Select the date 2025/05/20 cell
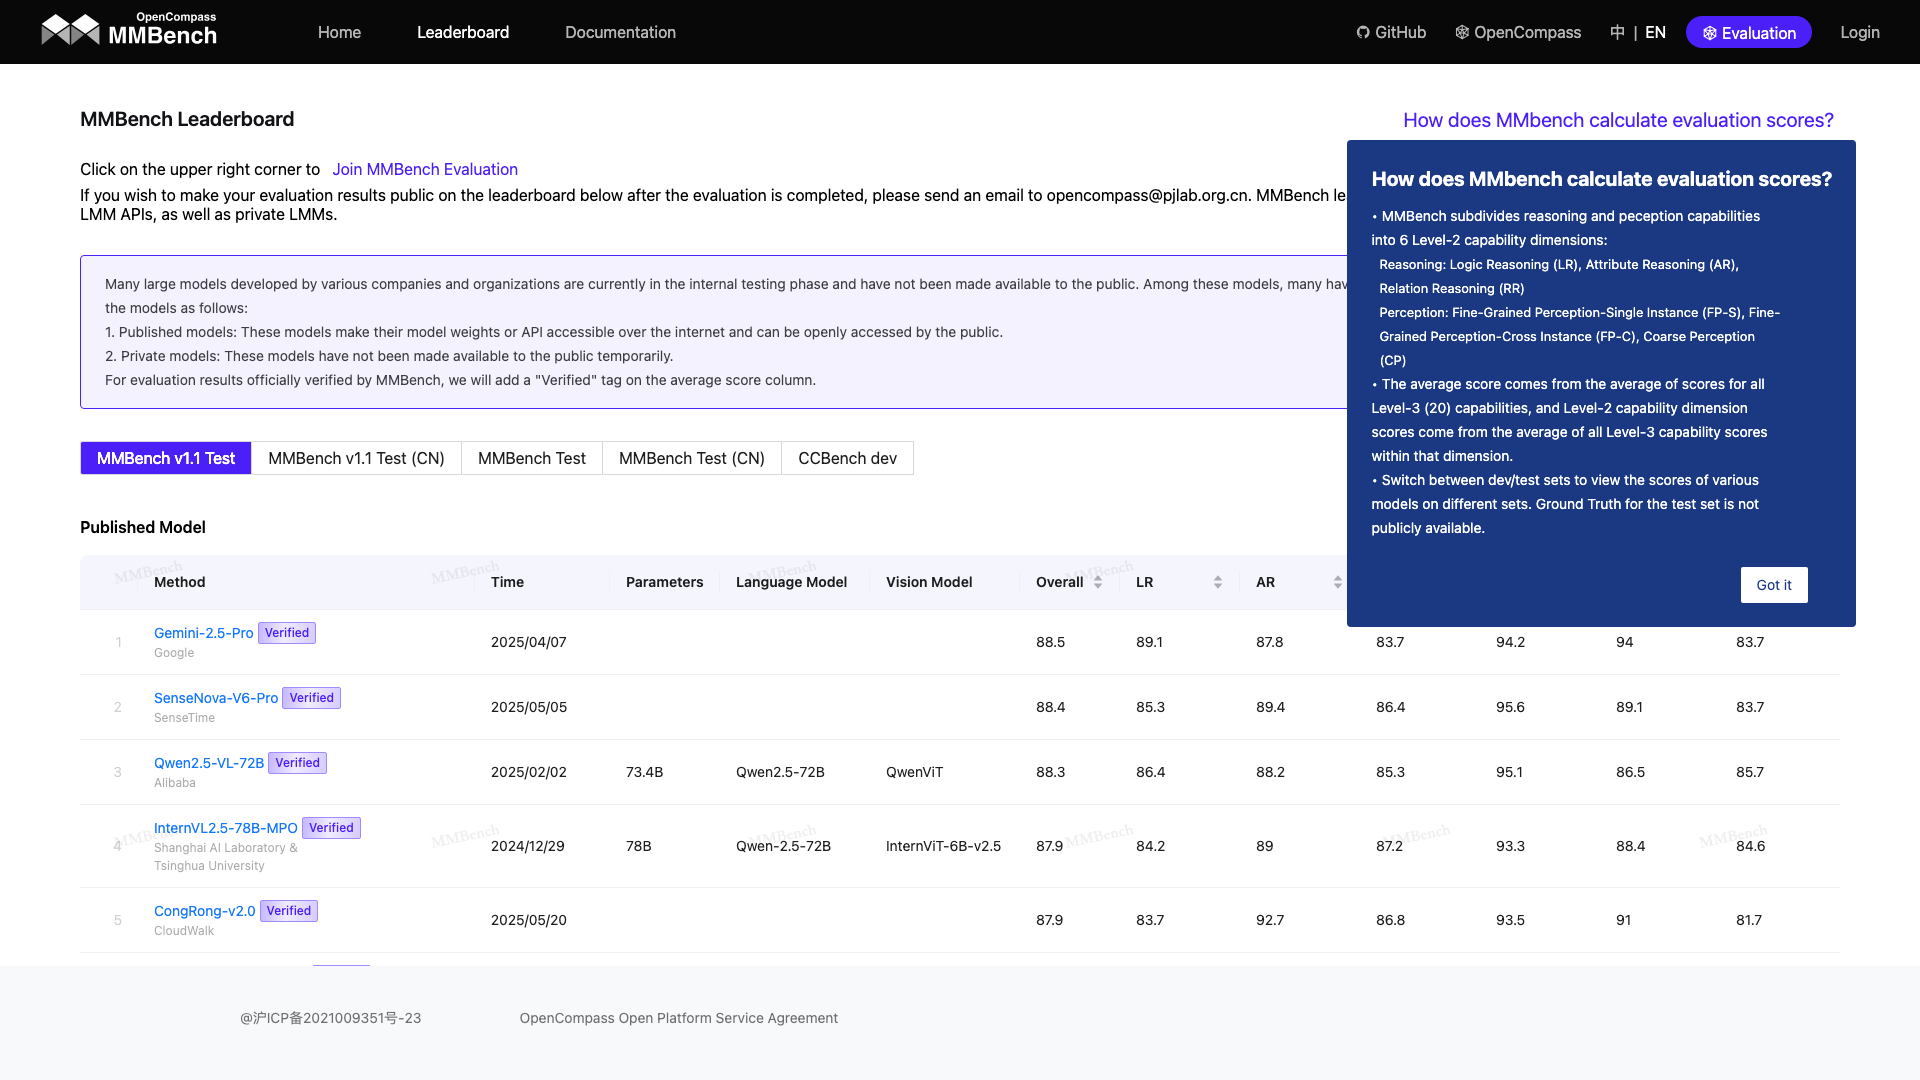1920x1080 pixels. click(529, 920)
